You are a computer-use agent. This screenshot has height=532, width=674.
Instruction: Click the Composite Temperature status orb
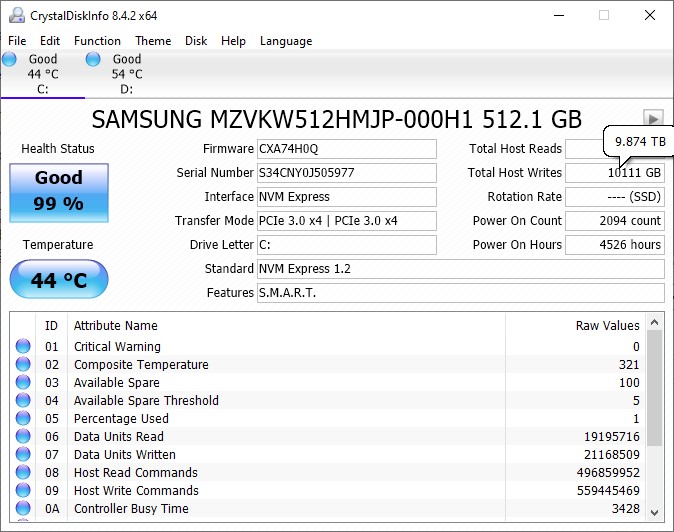pyautogui.click(x=23, y=364)
